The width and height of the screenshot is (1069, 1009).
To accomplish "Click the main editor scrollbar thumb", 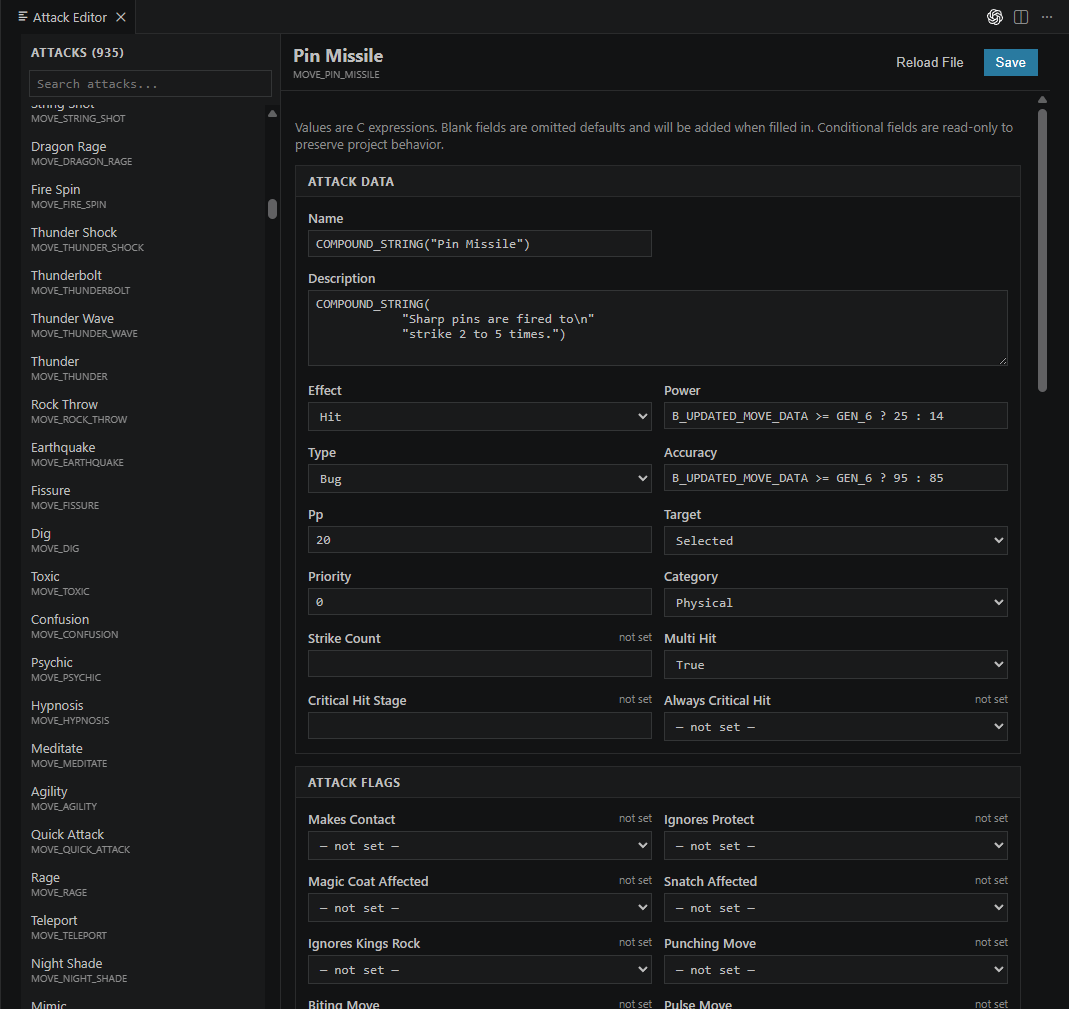I will pyautogui.click(x=1042, y=250).
